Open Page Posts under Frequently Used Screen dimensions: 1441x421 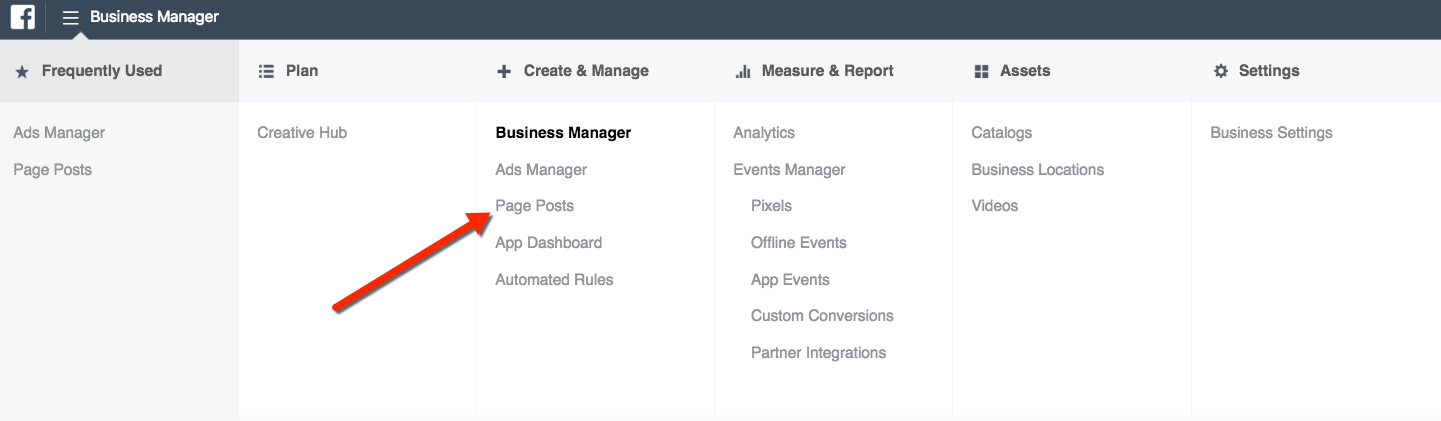click(x=53, y=170)
